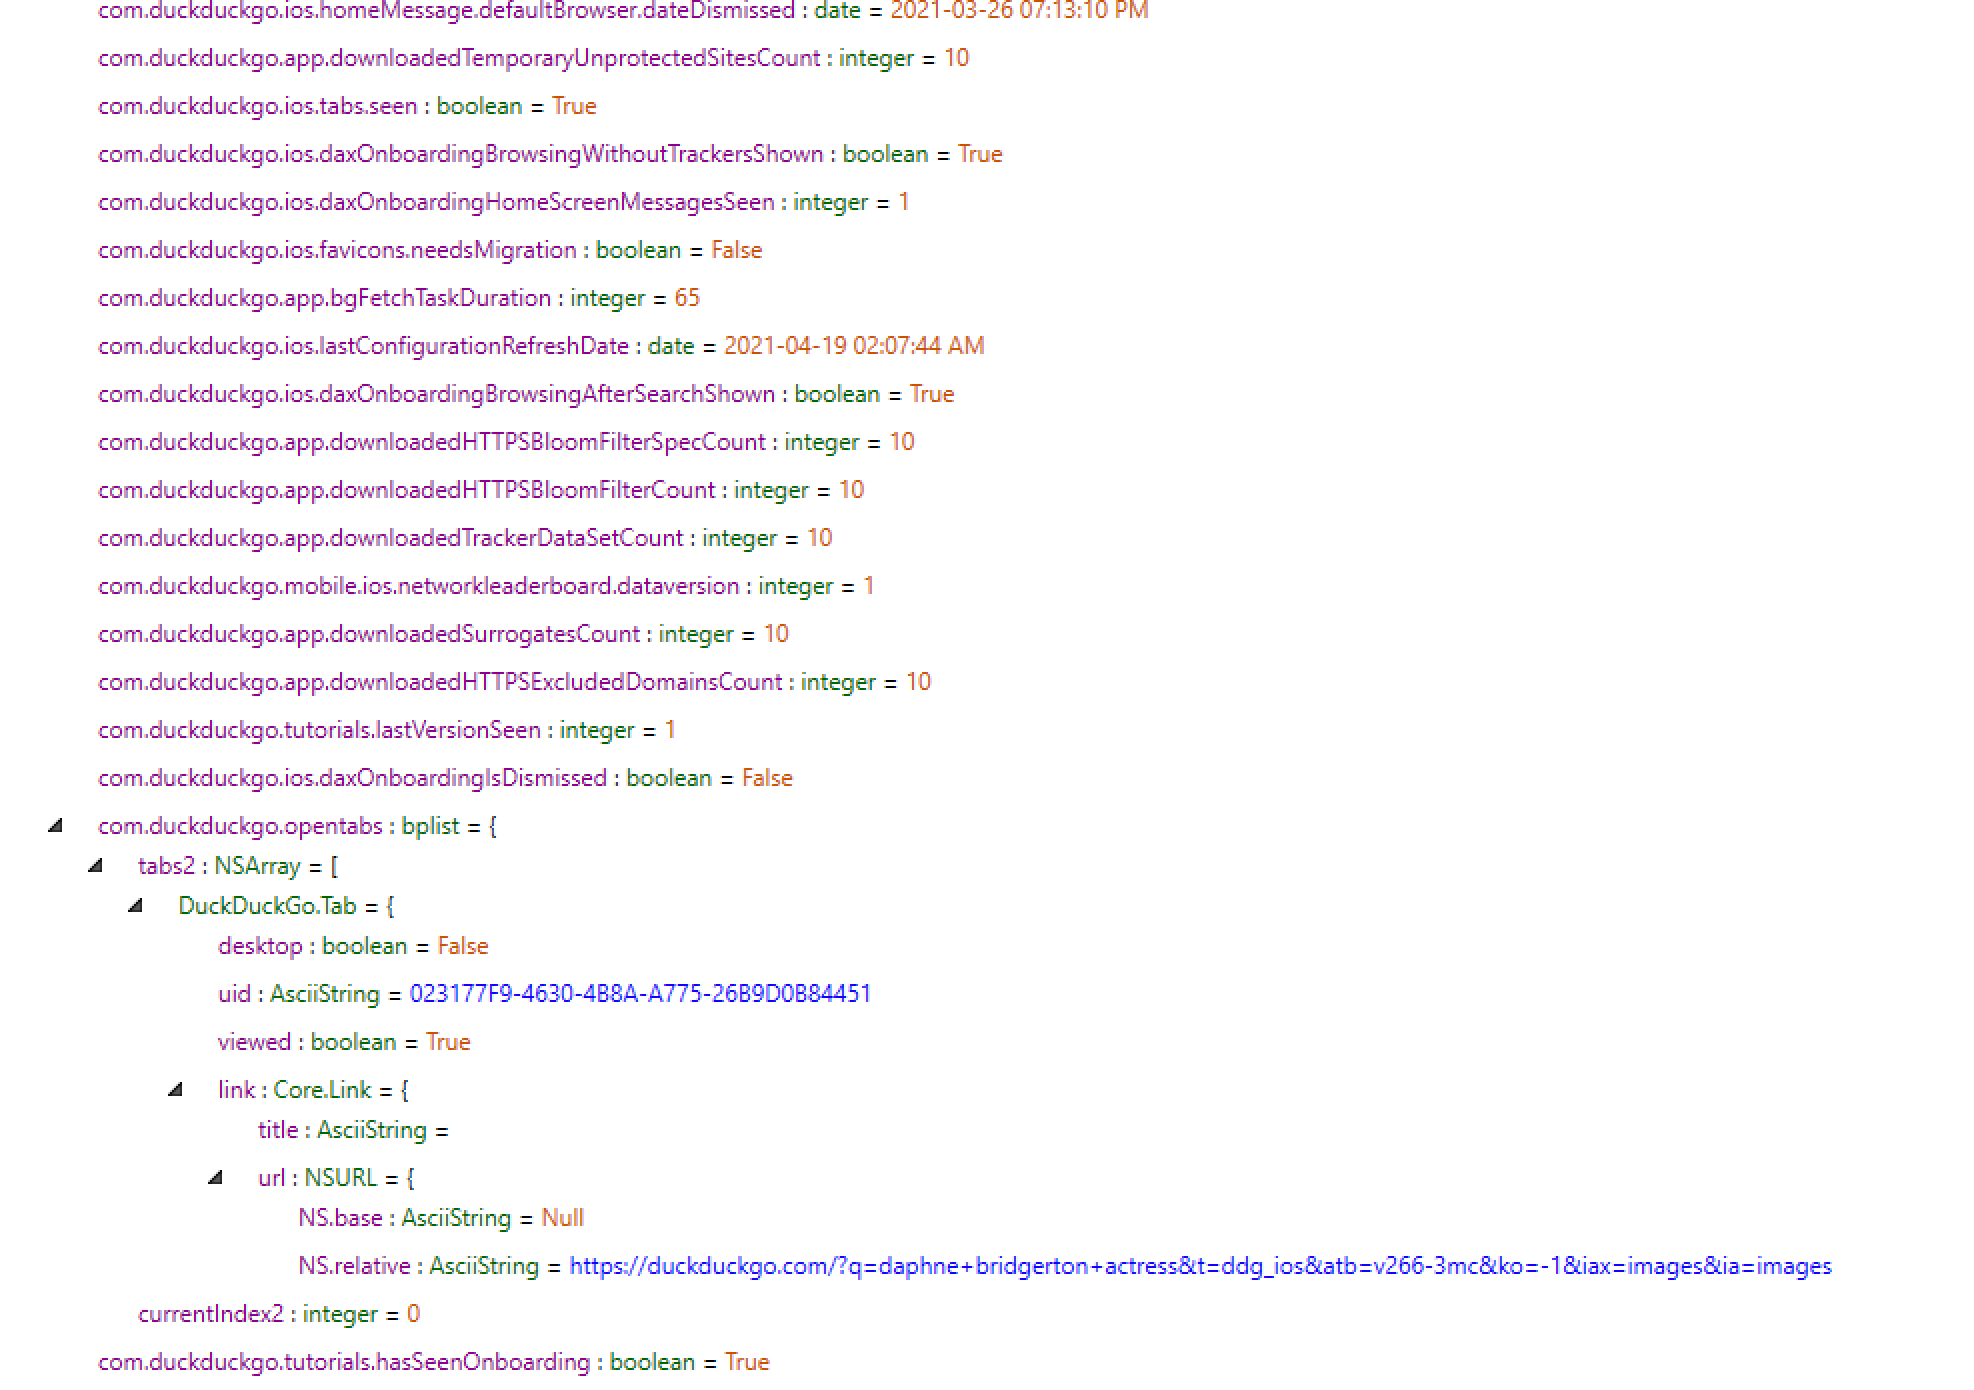Select the viewed boolean True row

pos(344,1042)
